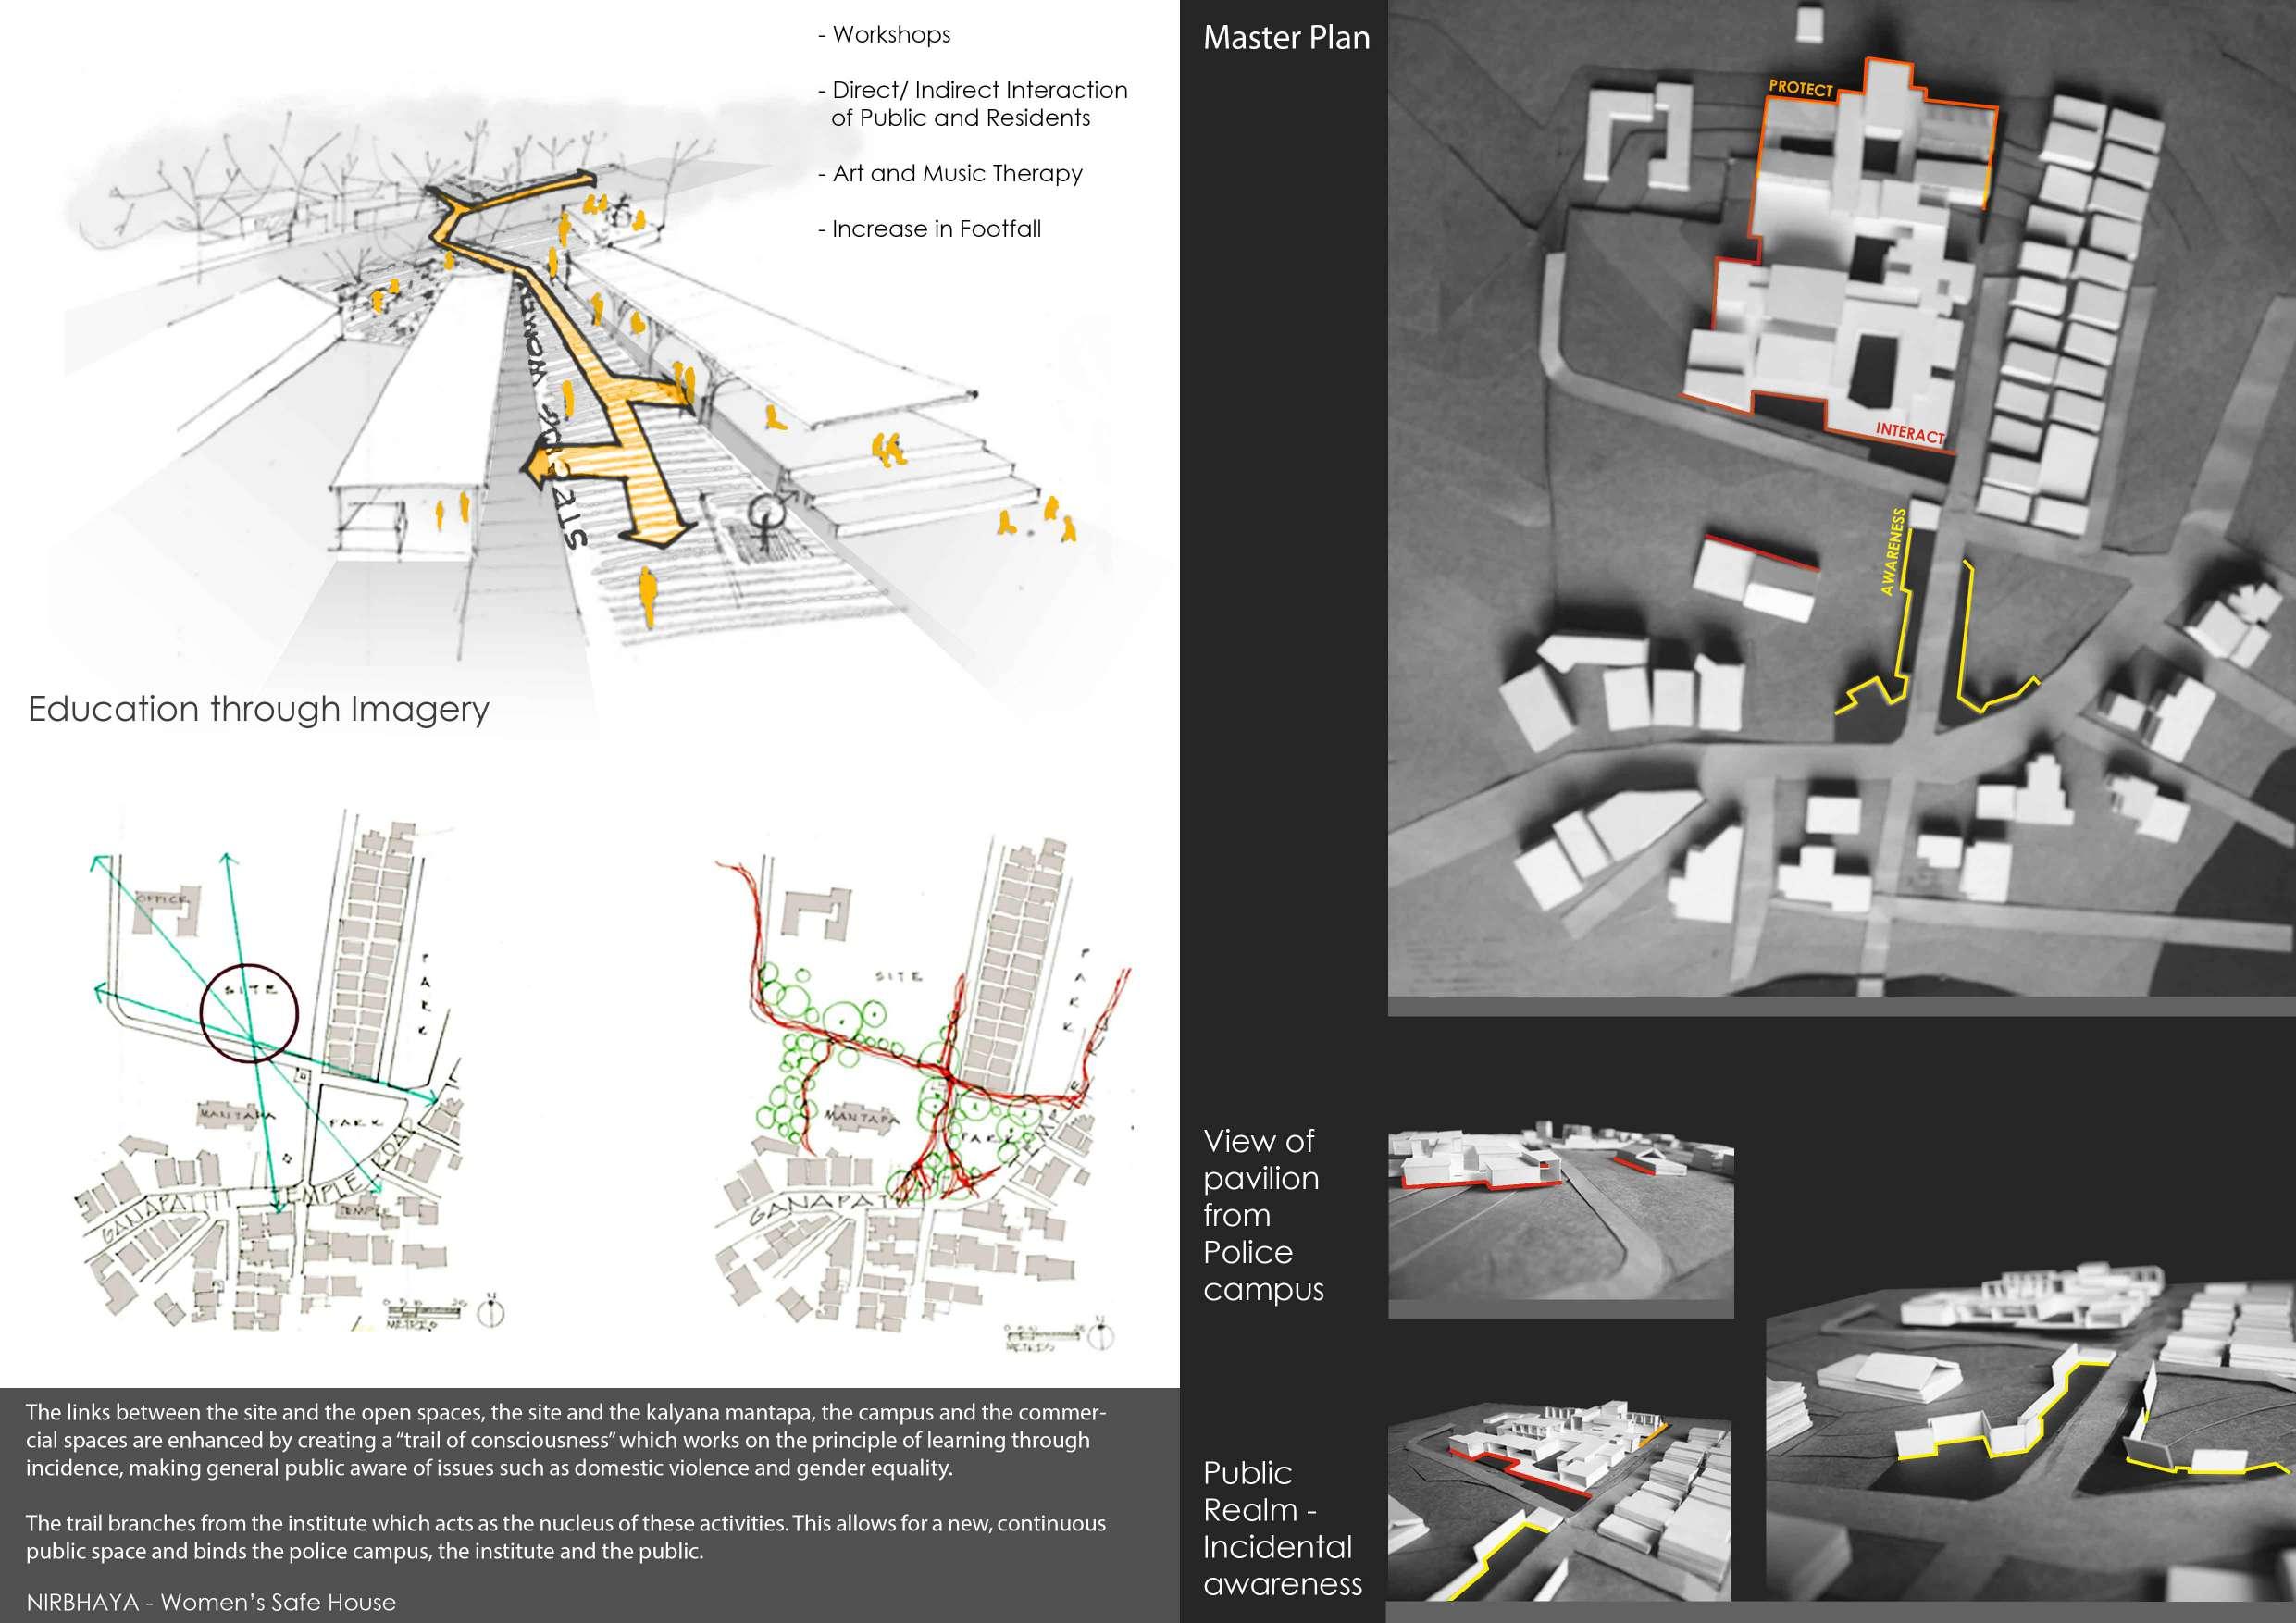The height and width of the screenshot is (1623, 2296).
Task: Open the pavilion view model thumbnail
Action: (1560, 1215)
